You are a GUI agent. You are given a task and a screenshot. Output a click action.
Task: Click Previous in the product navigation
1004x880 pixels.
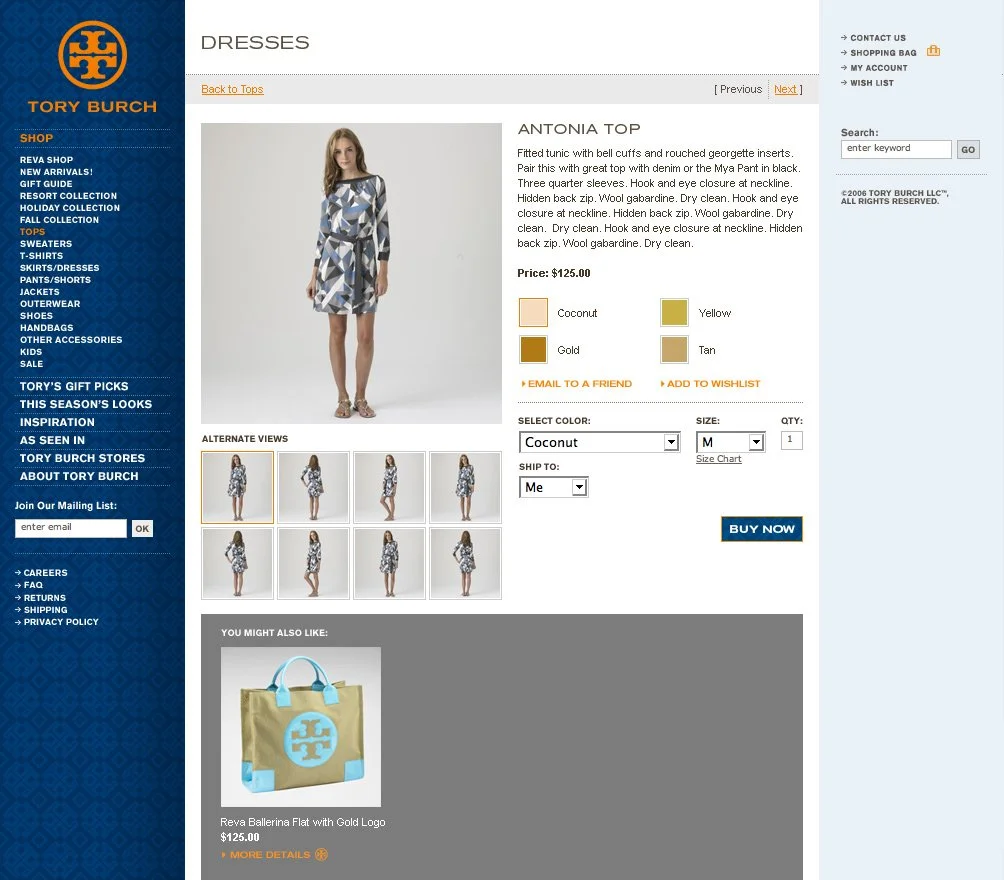click(x=741, y=89)
